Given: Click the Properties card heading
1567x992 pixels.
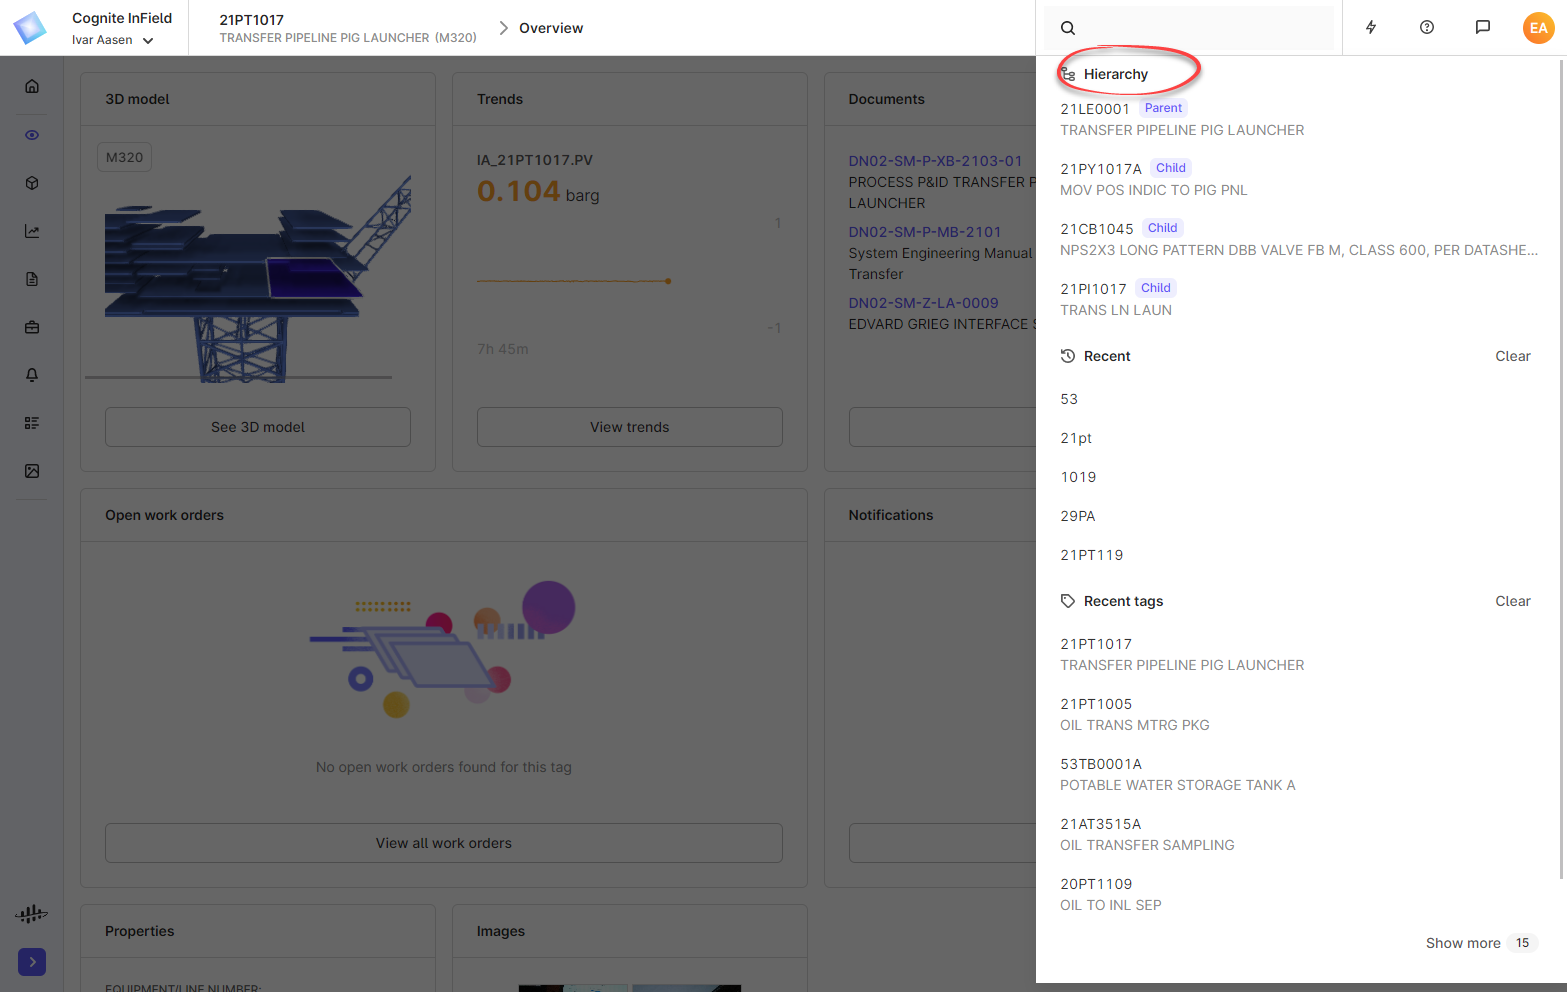Looking at the screenshot, I should pos(140,931).
